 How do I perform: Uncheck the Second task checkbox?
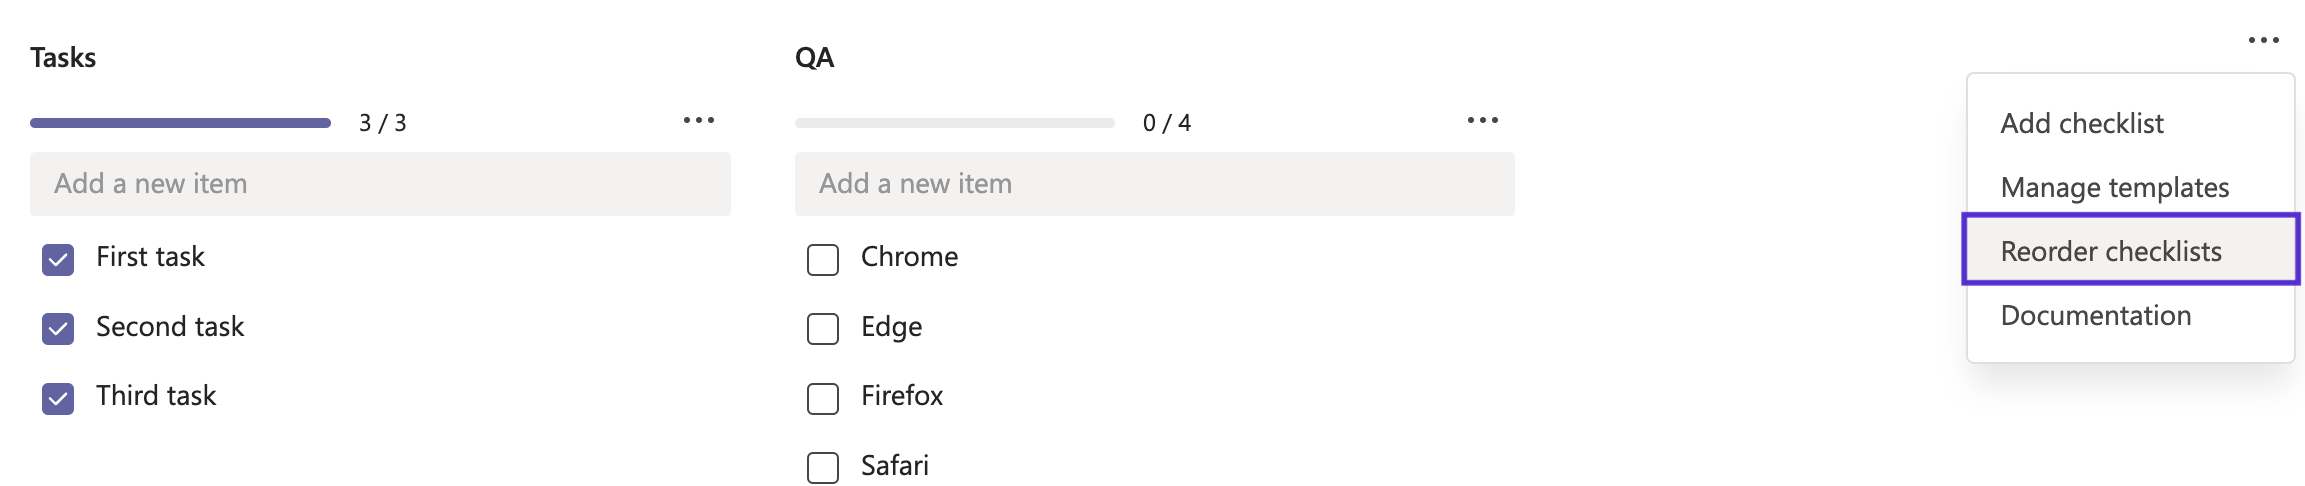(x=58, y=329)
